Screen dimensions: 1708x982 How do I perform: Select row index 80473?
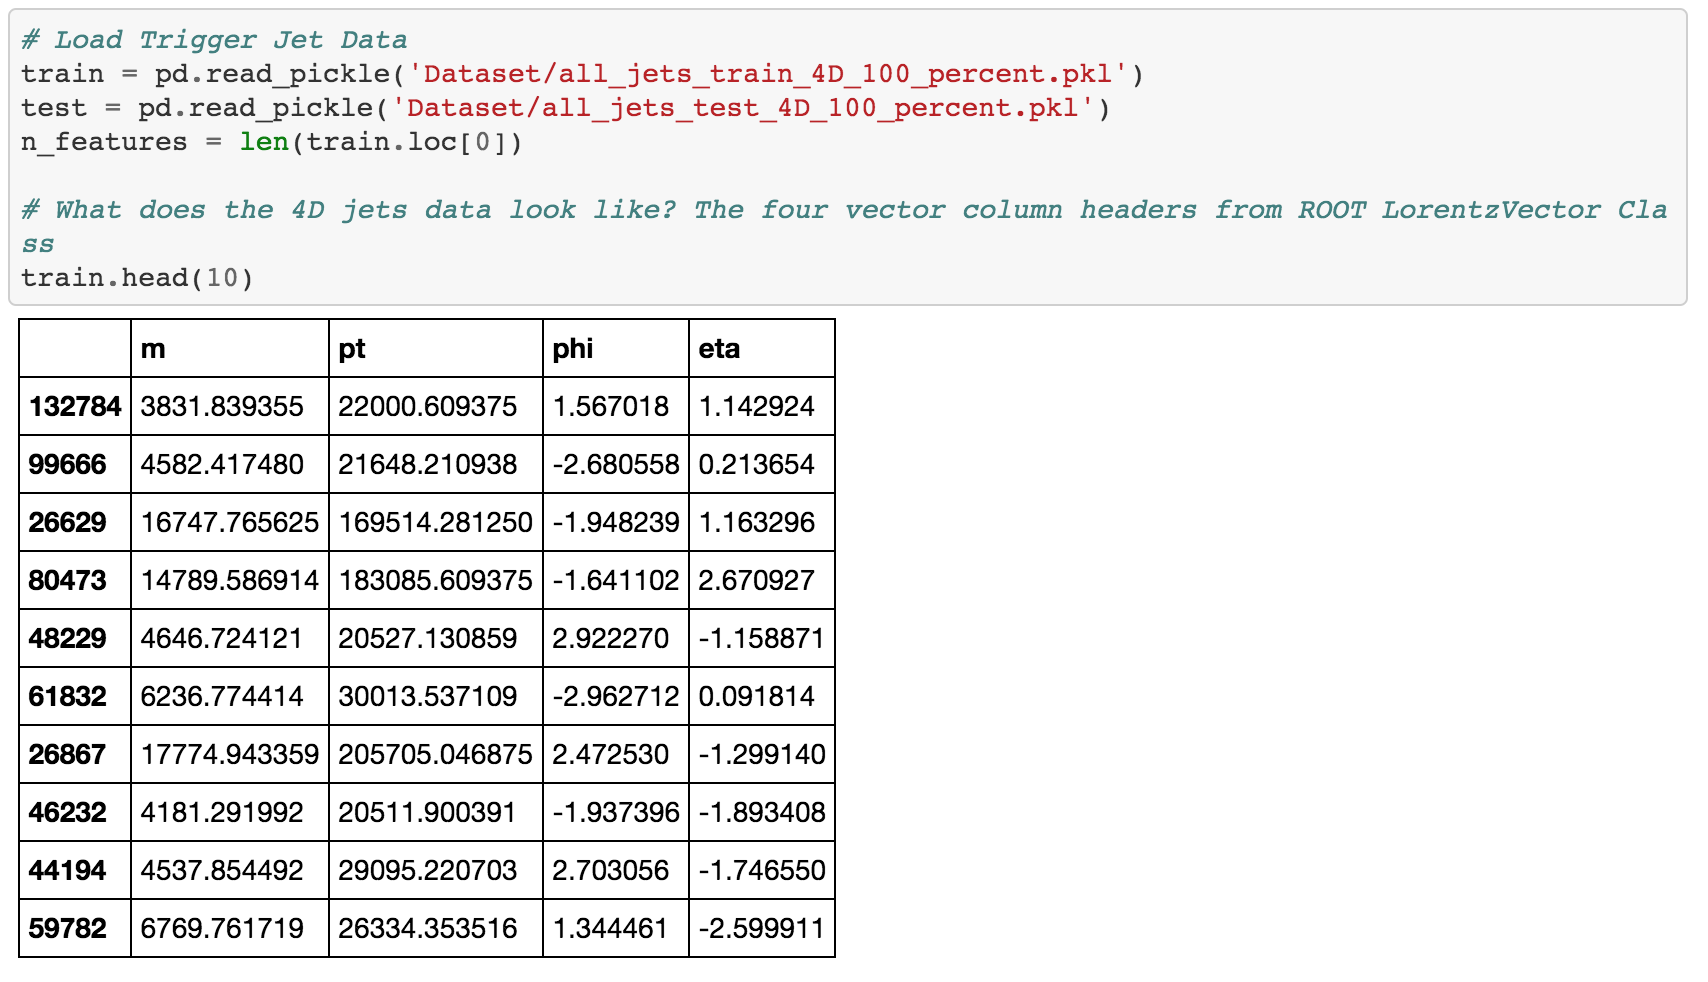tap(67, 580)
